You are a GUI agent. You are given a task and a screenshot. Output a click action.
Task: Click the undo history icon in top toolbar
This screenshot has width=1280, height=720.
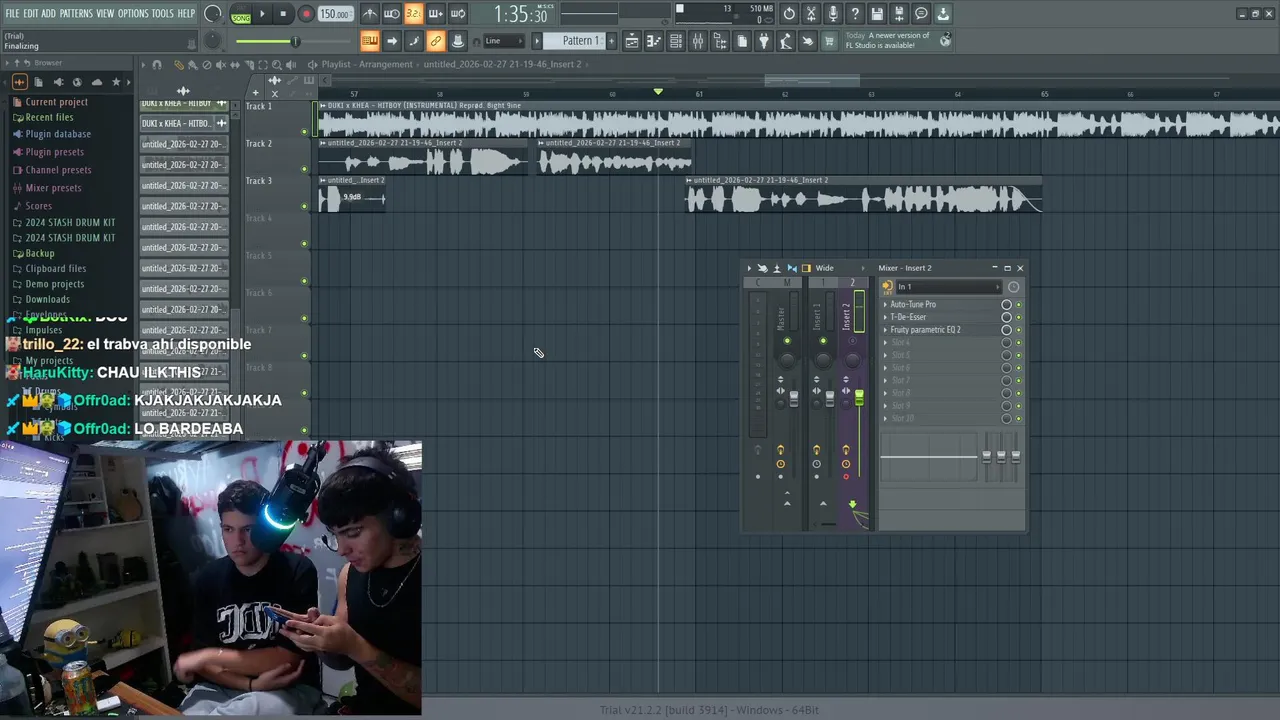(x=789, y=14)
